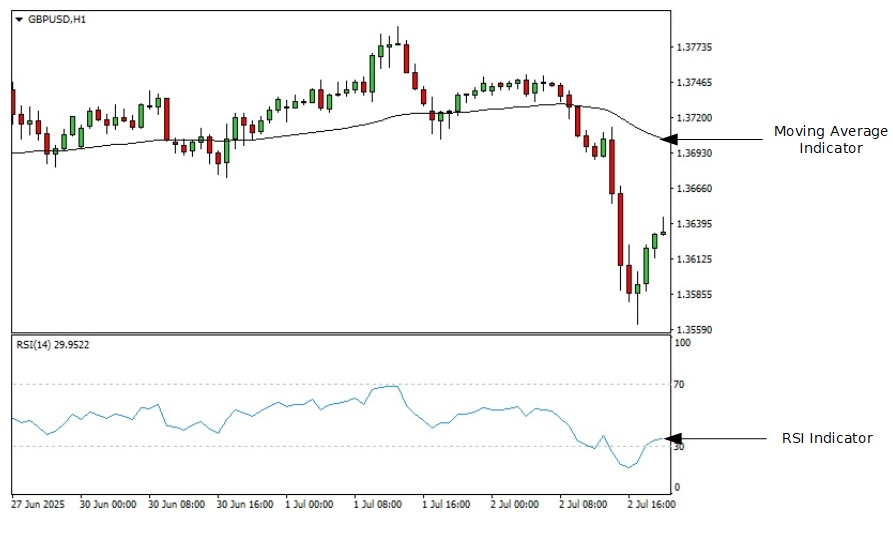Select the RSI Indicator annotation text
893x534 pixels.
click(826, 438)
